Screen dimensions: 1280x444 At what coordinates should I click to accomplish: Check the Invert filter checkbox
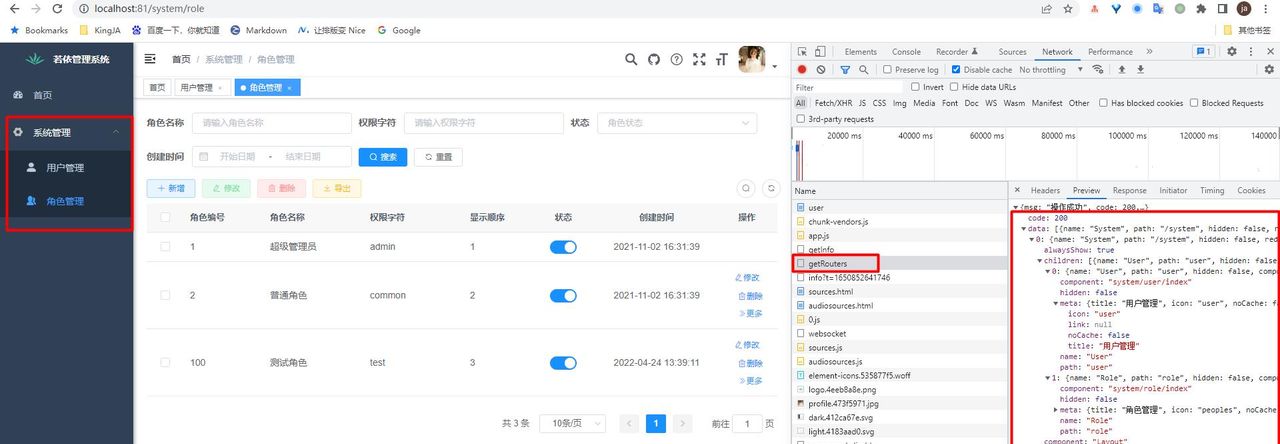916,87
